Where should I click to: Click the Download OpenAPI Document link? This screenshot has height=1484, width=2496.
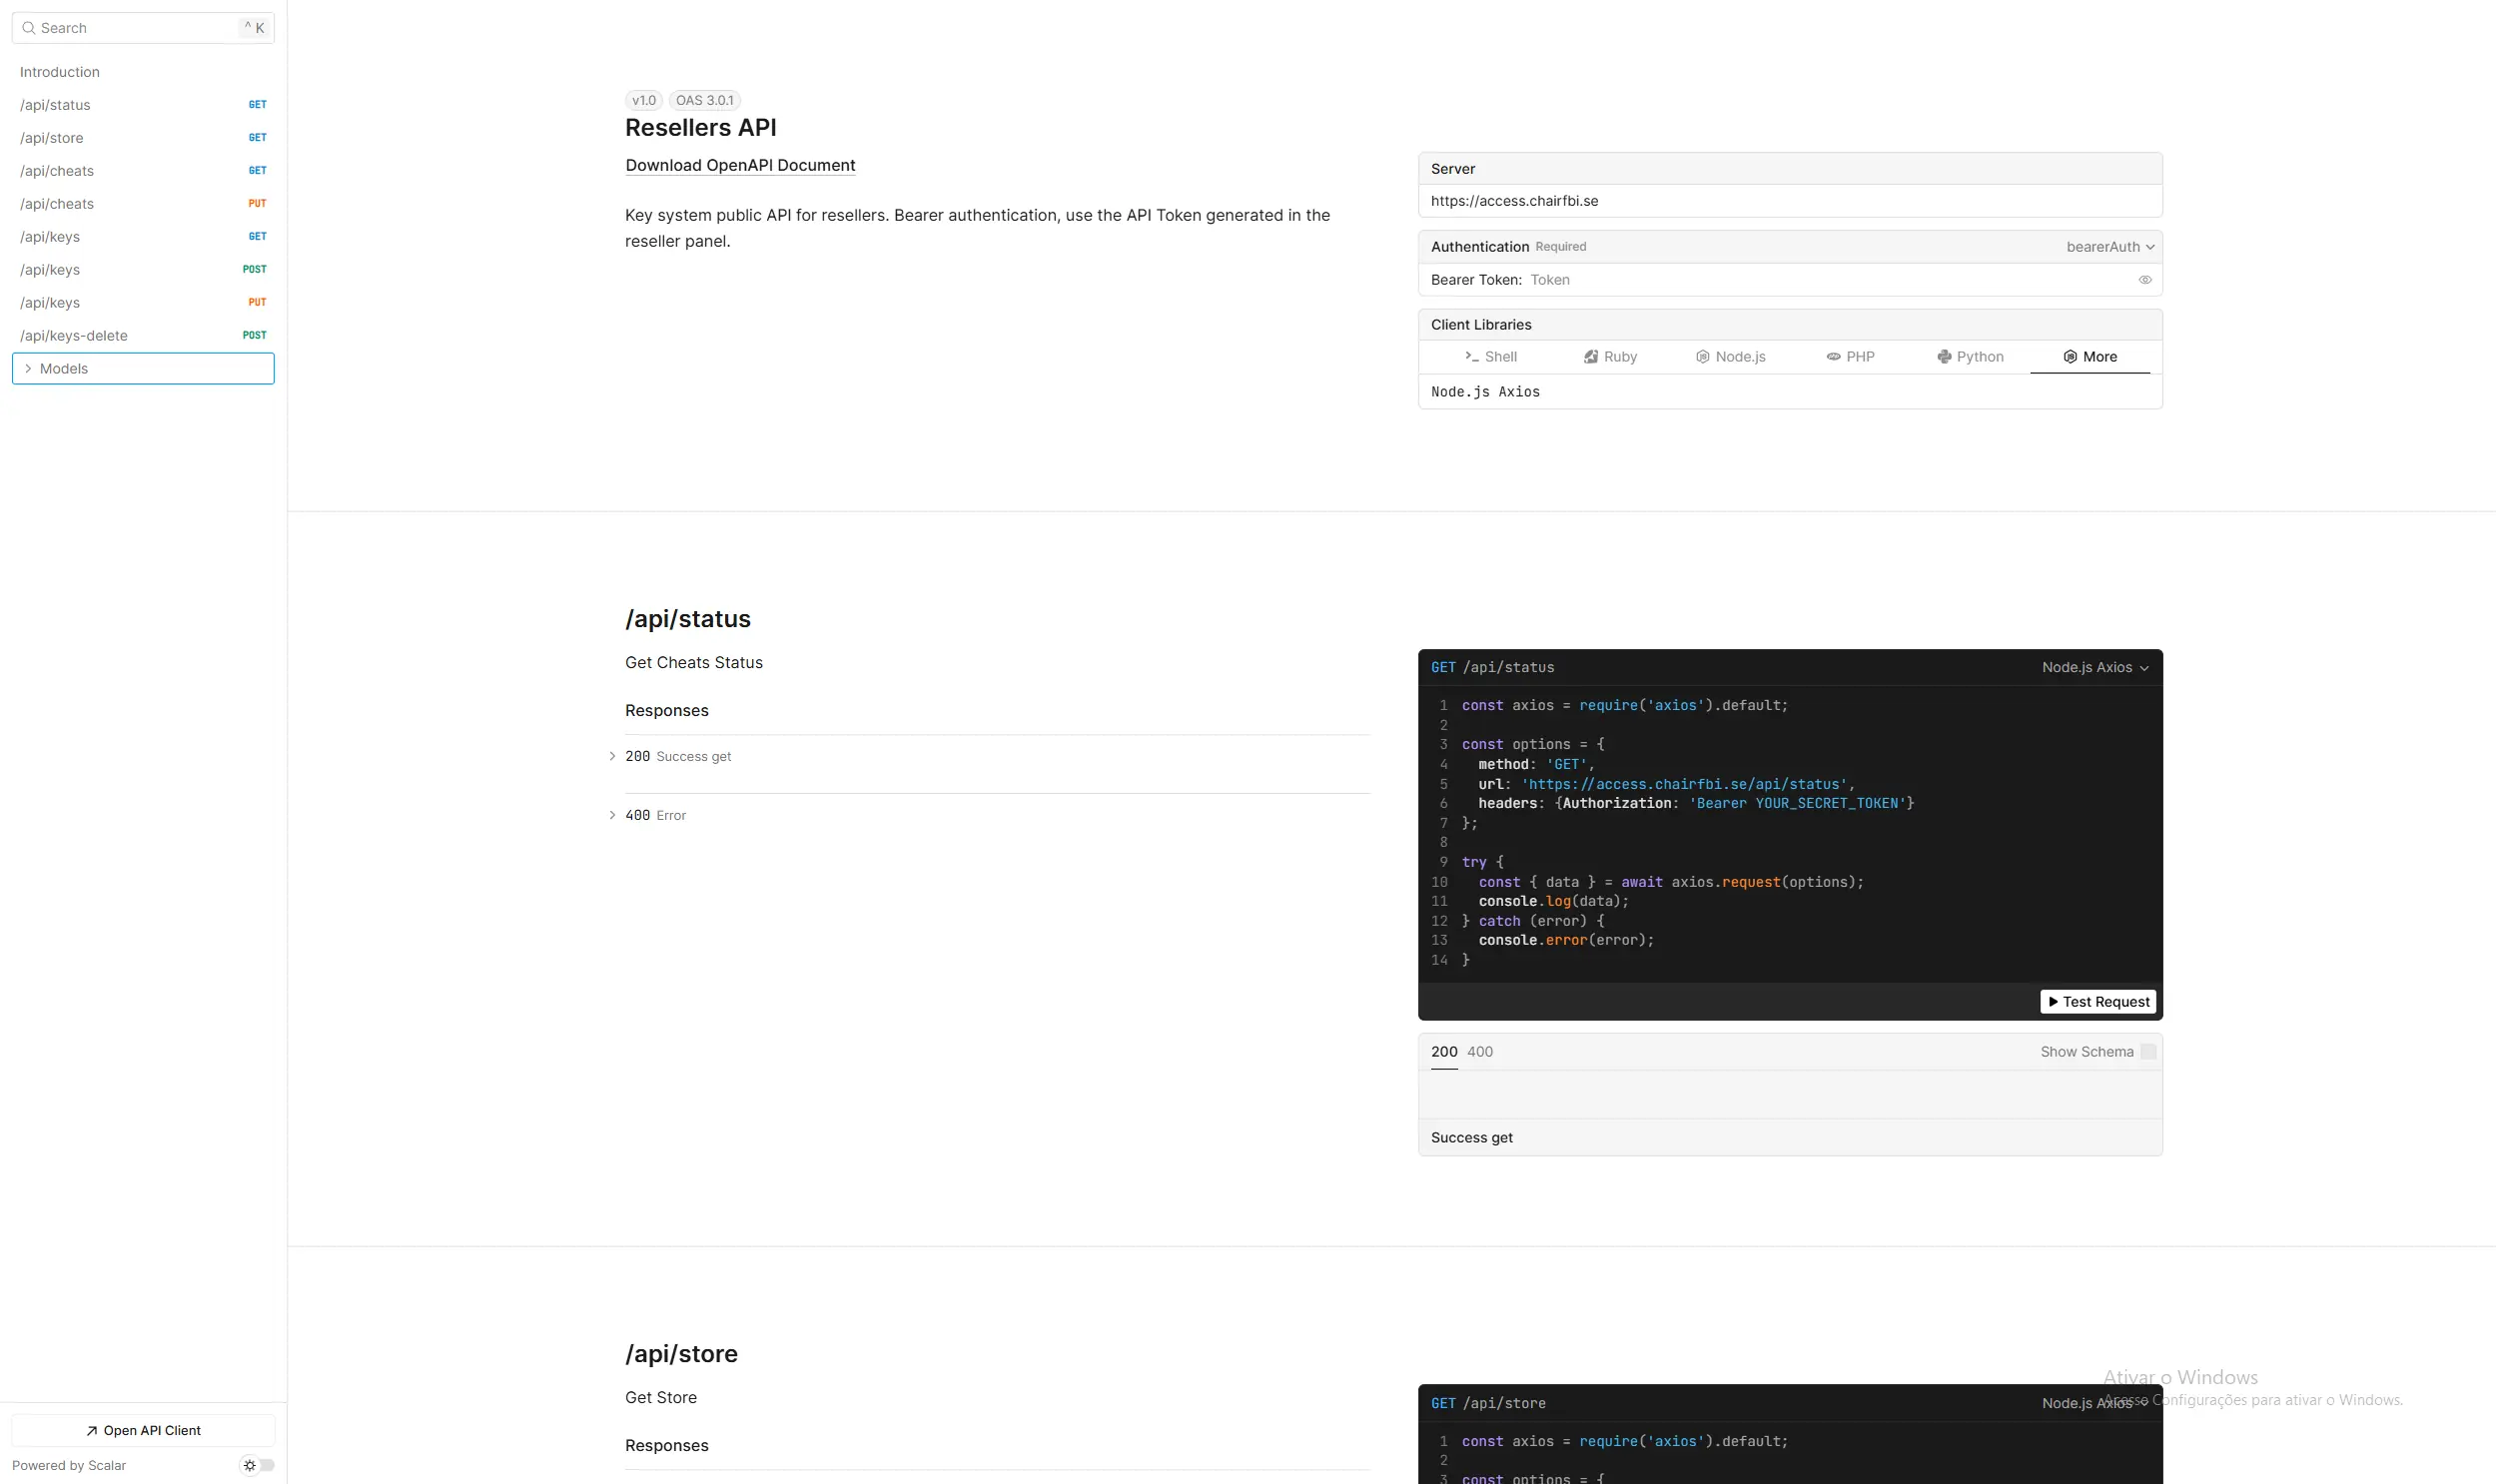(740, 165)
